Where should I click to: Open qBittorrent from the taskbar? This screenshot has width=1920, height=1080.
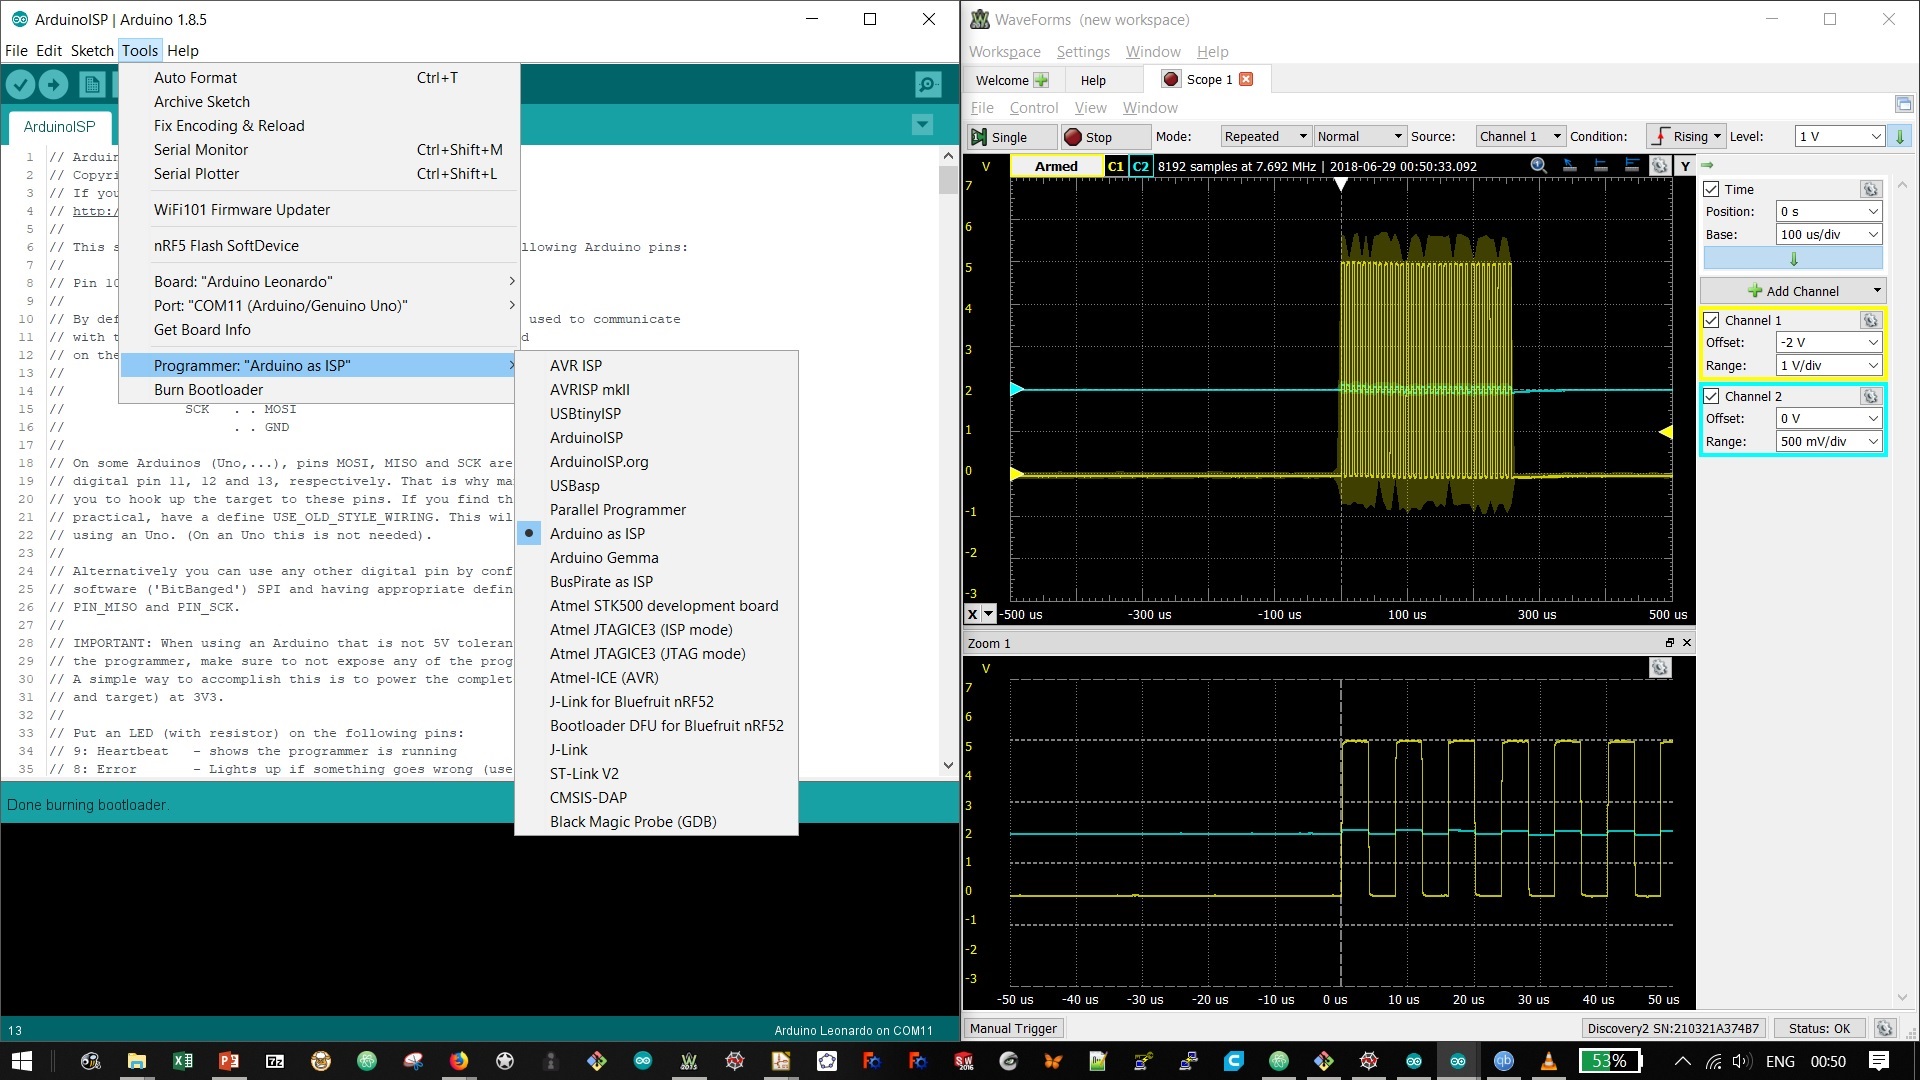[x=1503, y=1061]
